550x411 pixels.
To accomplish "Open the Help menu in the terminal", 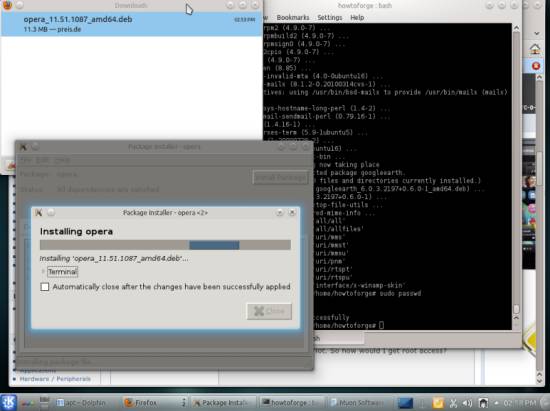I will coord(357,18).
